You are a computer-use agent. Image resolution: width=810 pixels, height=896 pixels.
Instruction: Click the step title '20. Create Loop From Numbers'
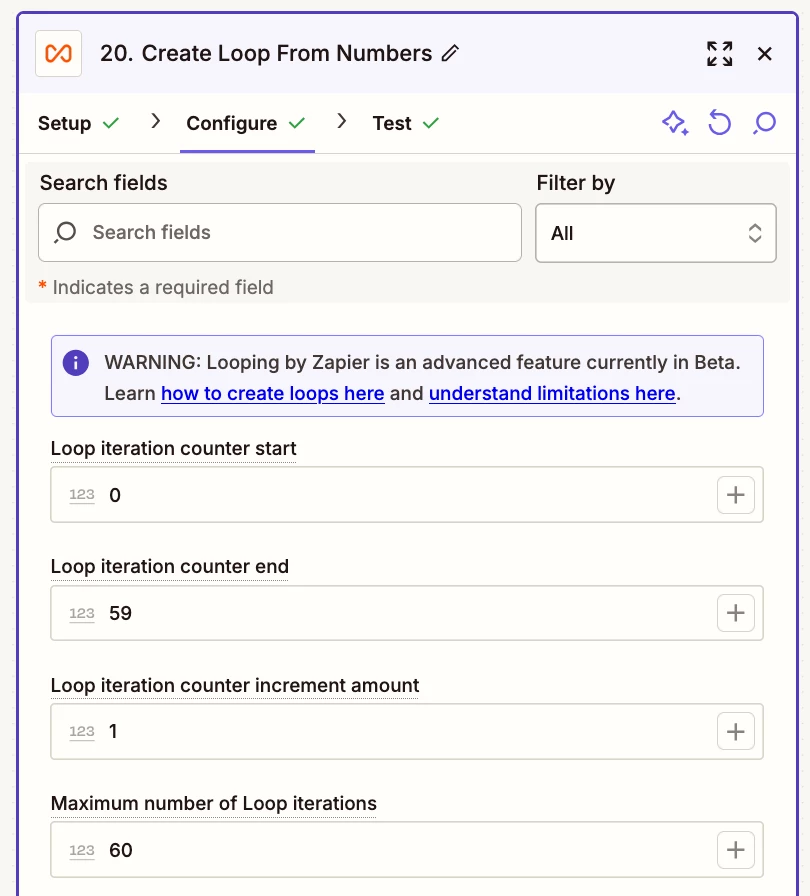tap(266, 53)
